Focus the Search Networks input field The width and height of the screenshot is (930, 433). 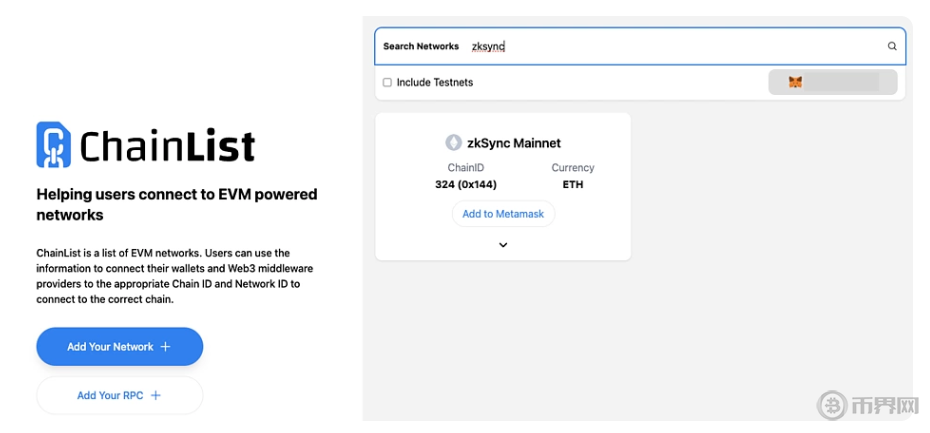(x=670, y=46)
